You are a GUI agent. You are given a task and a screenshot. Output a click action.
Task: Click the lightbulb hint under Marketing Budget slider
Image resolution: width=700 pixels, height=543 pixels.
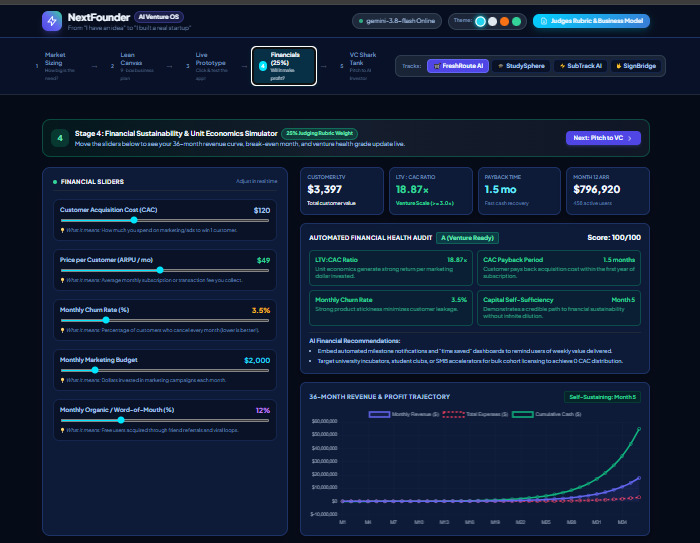click(62, 380)
